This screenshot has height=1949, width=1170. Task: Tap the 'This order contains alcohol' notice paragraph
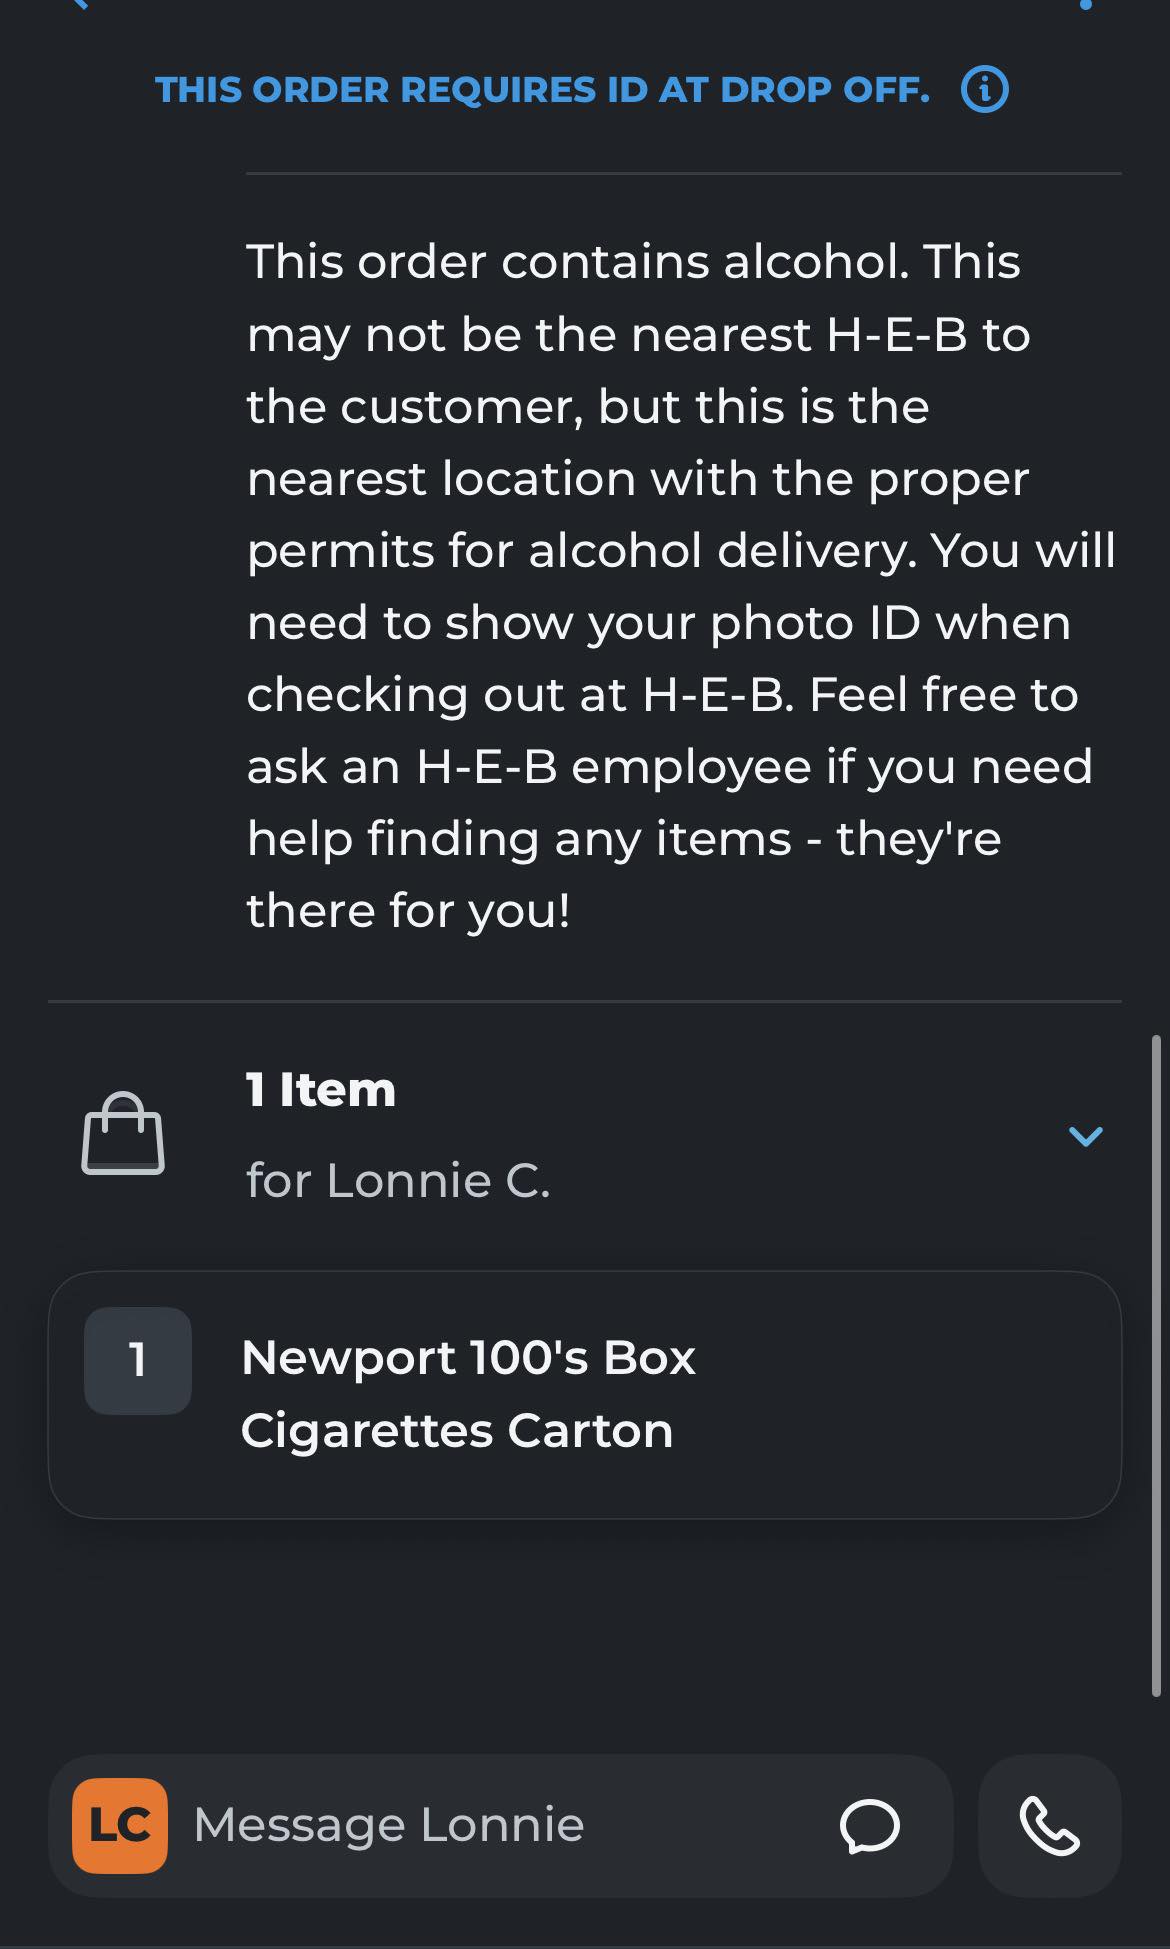(x=681, y=586)
